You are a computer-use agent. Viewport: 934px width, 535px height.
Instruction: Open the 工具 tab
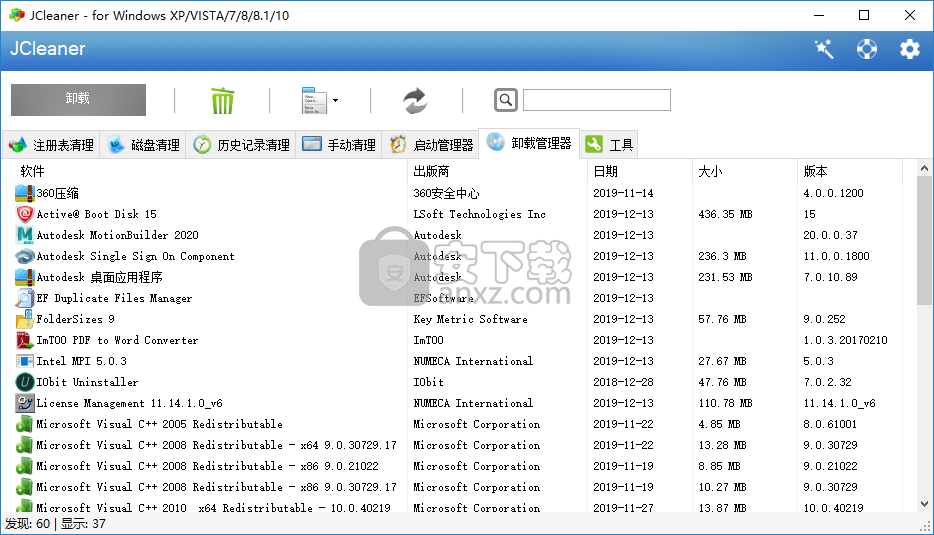point(609,145)
